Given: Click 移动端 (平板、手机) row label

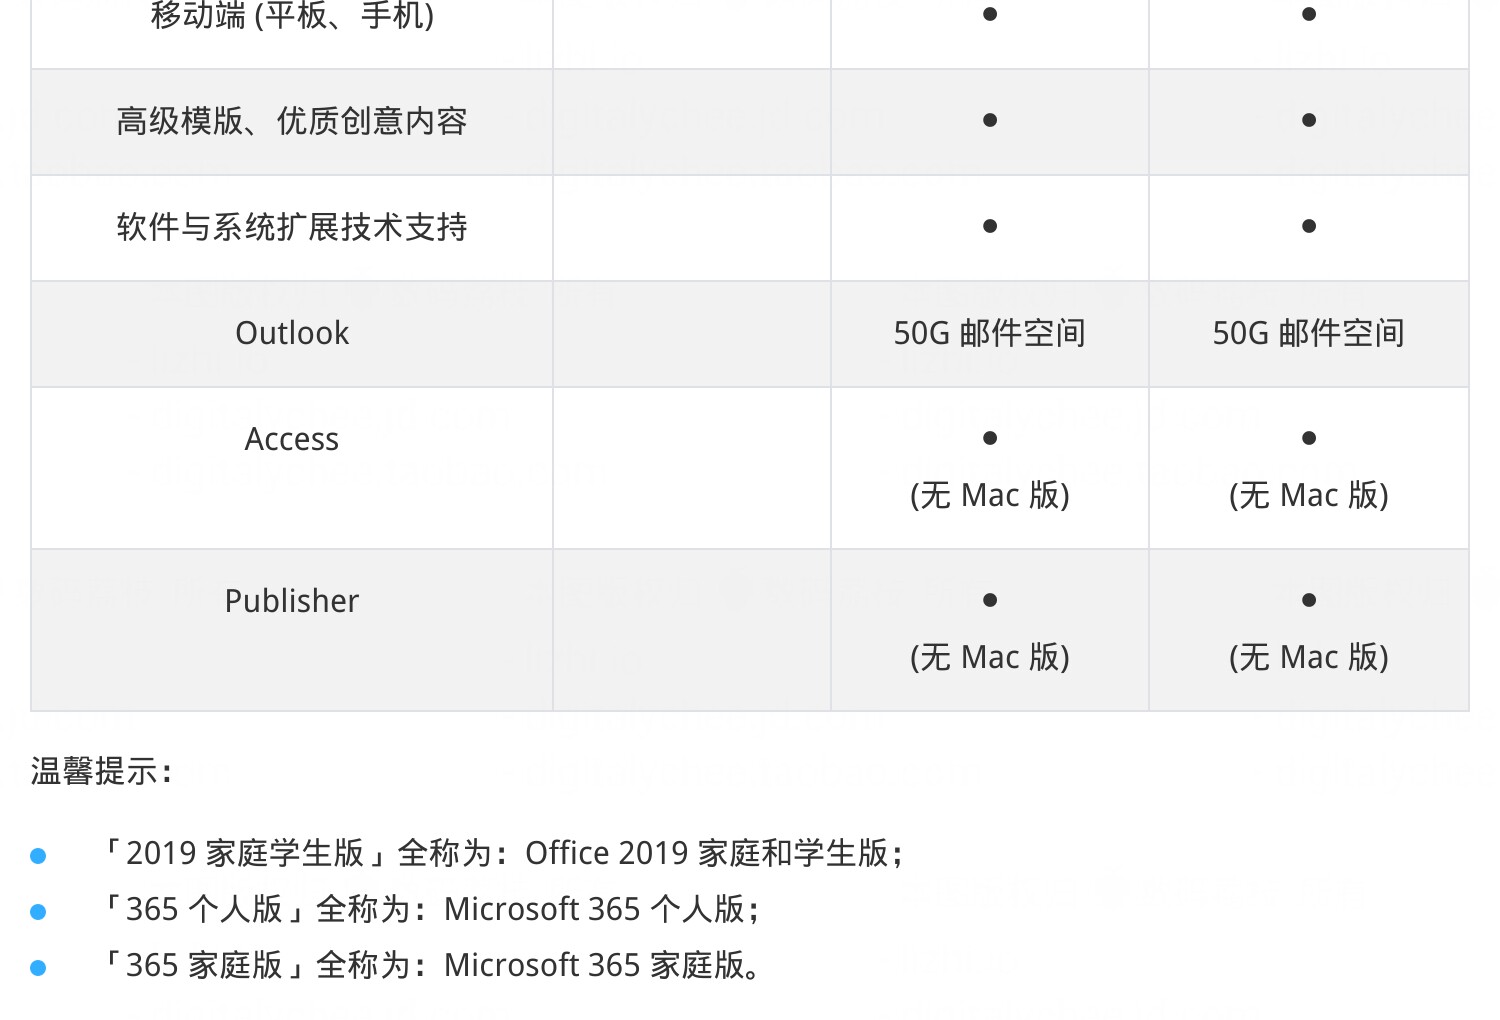Looking at the screenshot, I should (292, 15).
